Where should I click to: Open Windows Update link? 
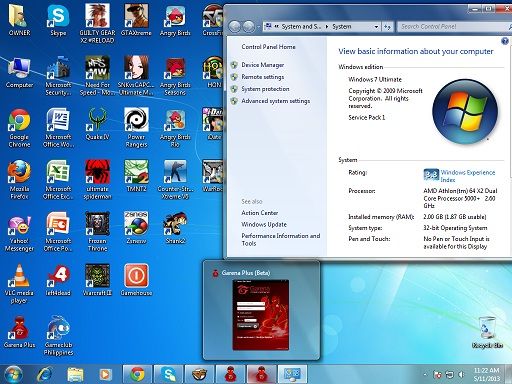(264, 224)
